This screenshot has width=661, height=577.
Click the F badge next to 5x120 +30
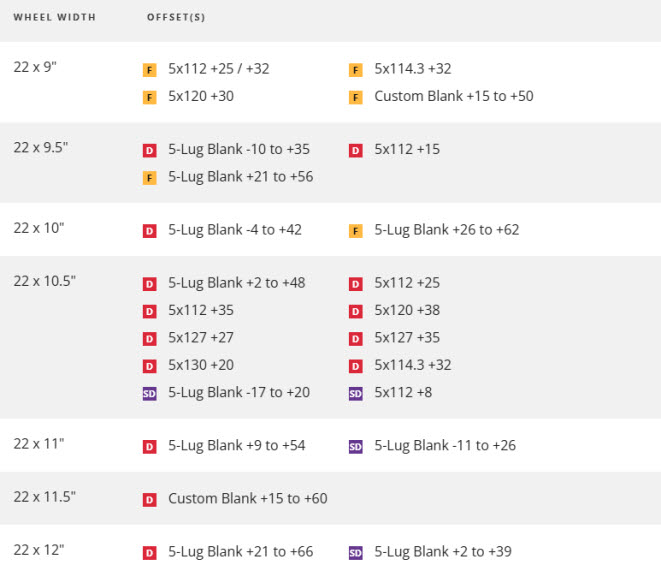tap(150, 97)
